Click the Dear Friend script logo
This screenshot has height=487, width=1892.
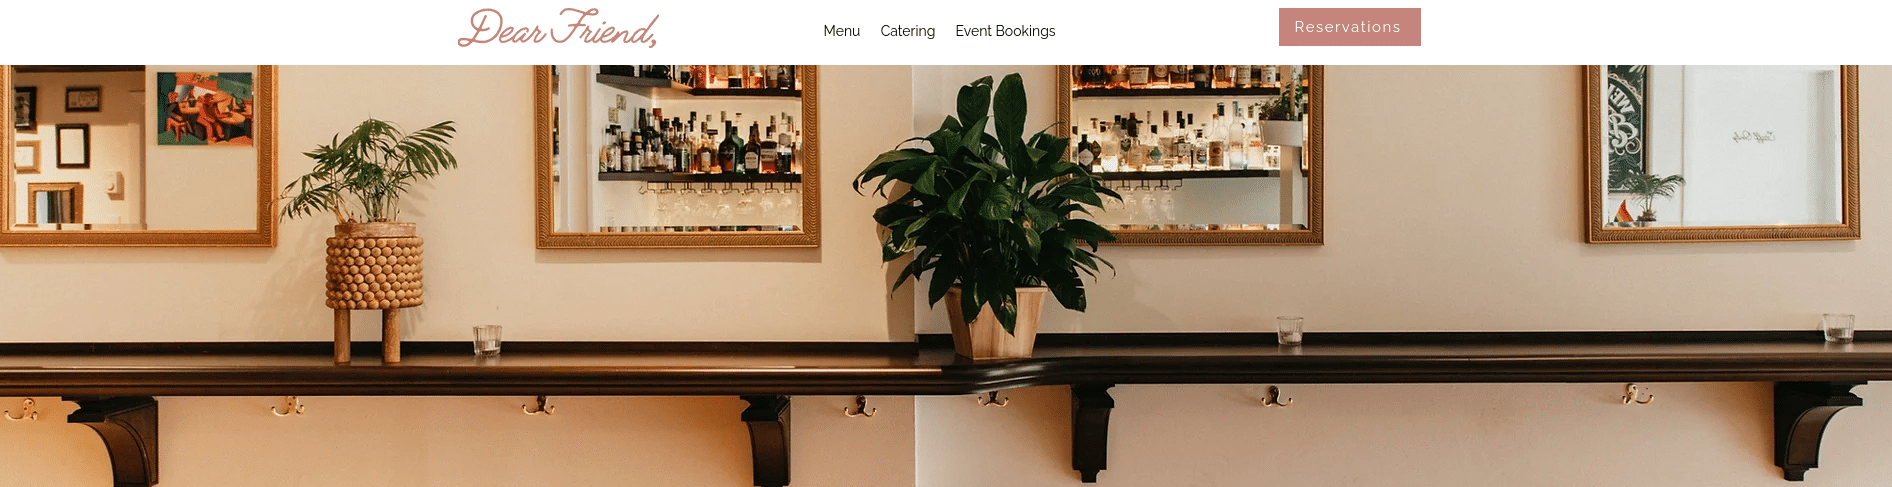(x=558, y=28)
